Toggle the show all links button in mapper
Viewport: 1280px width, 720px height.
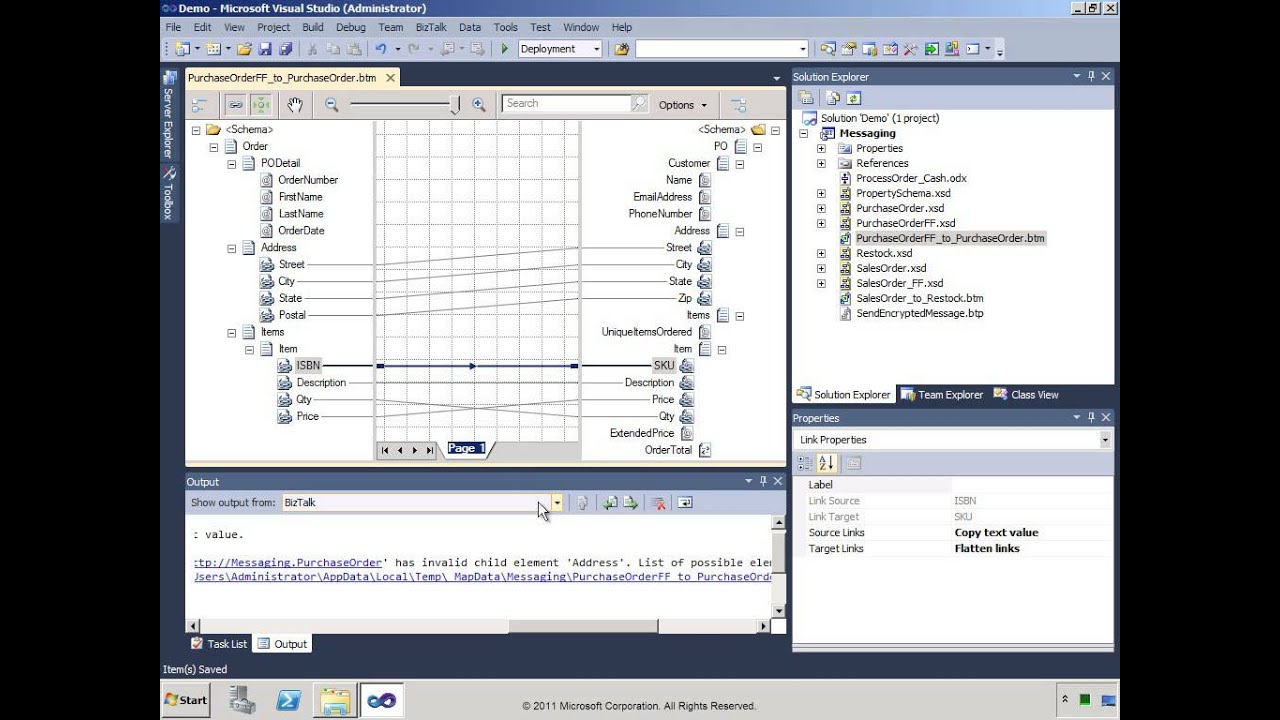[235, 104]
